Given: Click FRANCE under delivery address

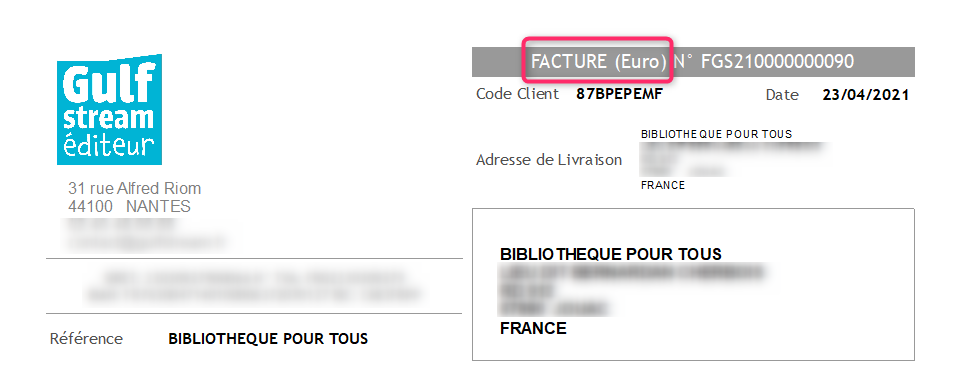Looking at the screenshot, I should coord(662,185).
